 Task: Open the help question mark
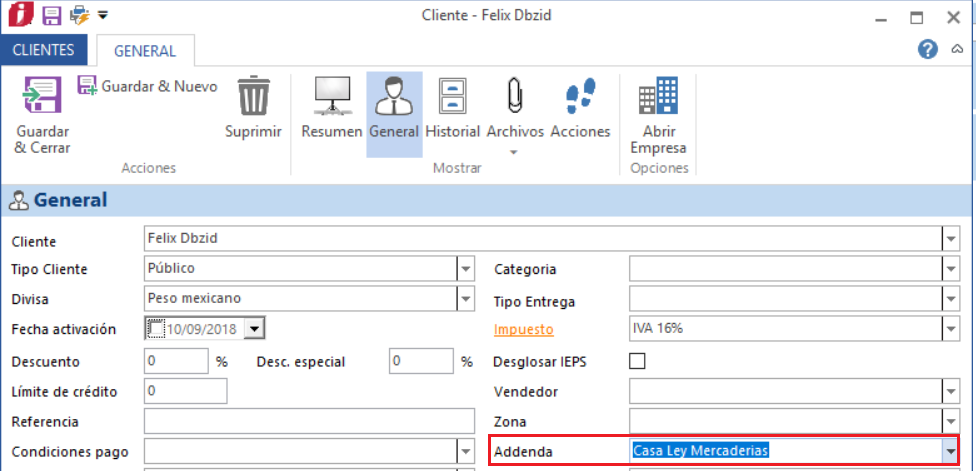coord(927,49)
